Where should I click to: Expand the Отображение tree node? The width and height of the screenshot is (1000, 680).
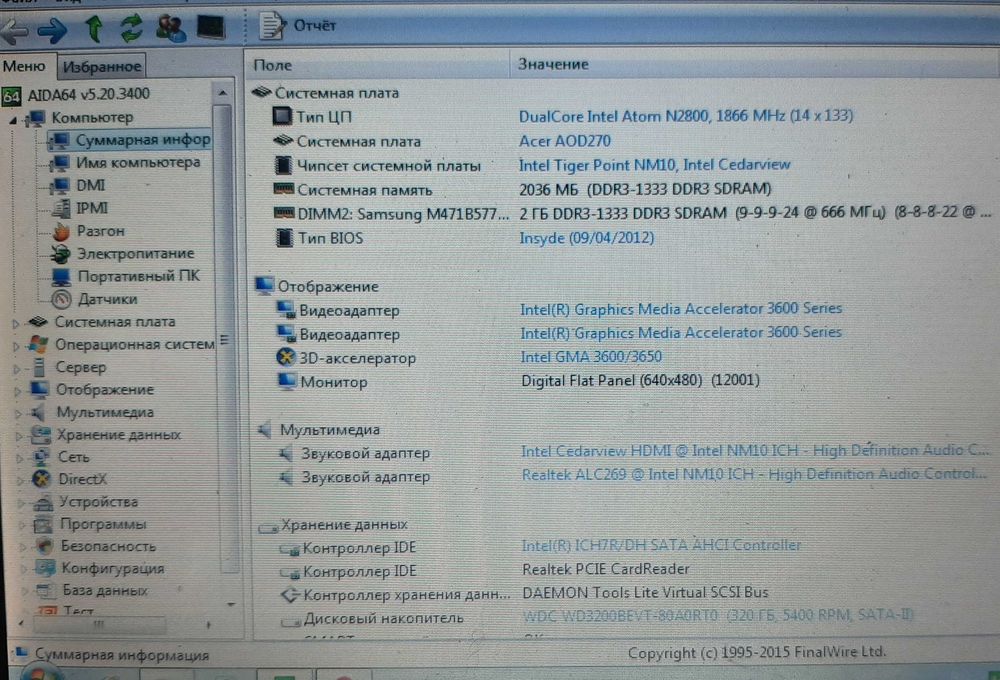[x=18, y=392]
